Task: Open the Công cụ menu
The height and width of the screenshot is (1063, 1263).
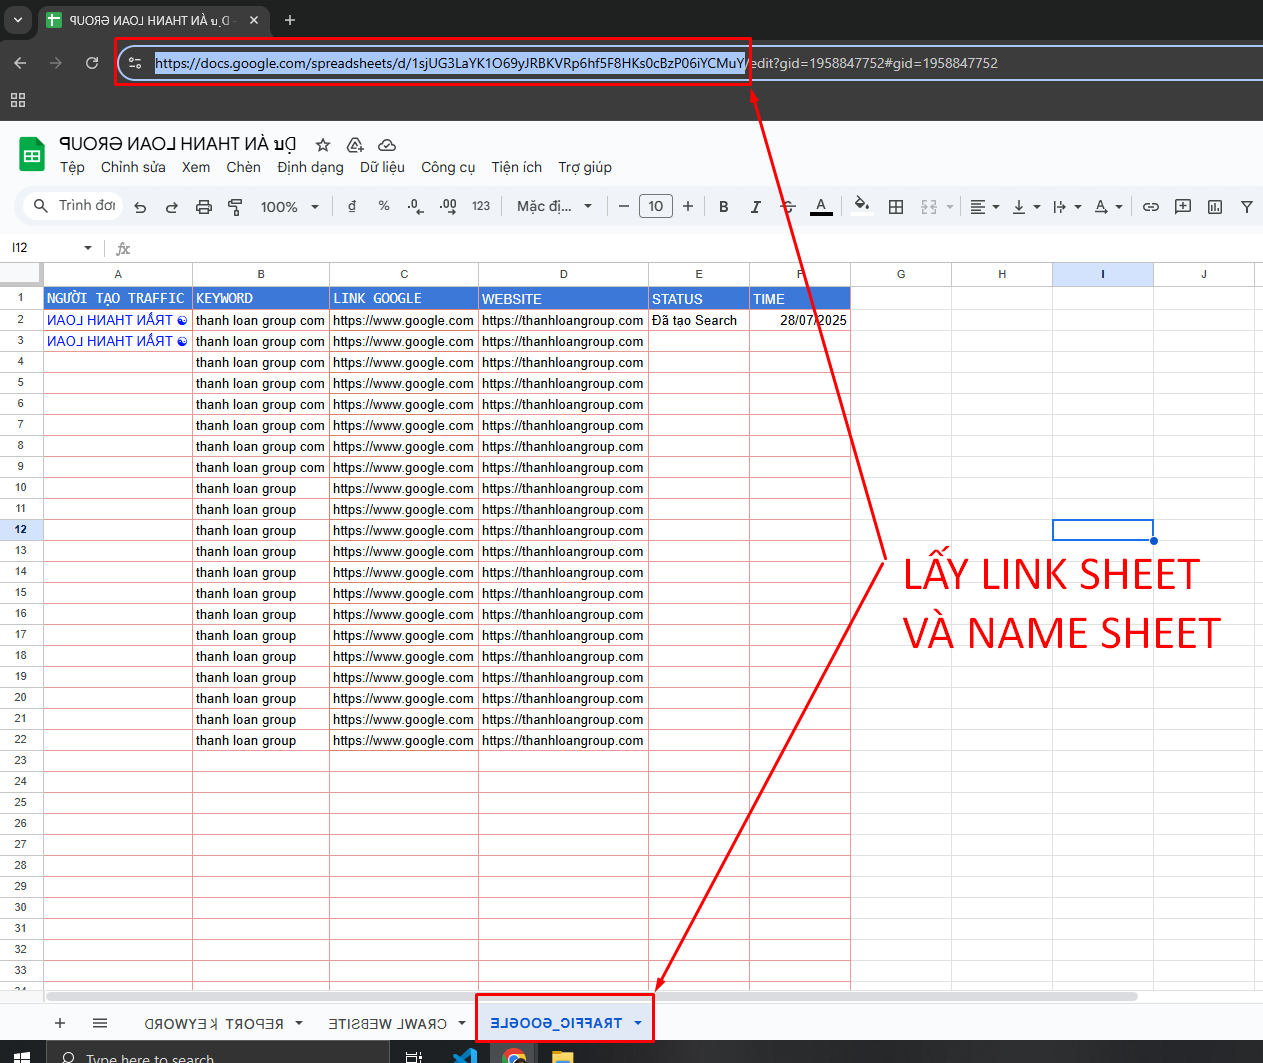Action: tap(448, 167)
